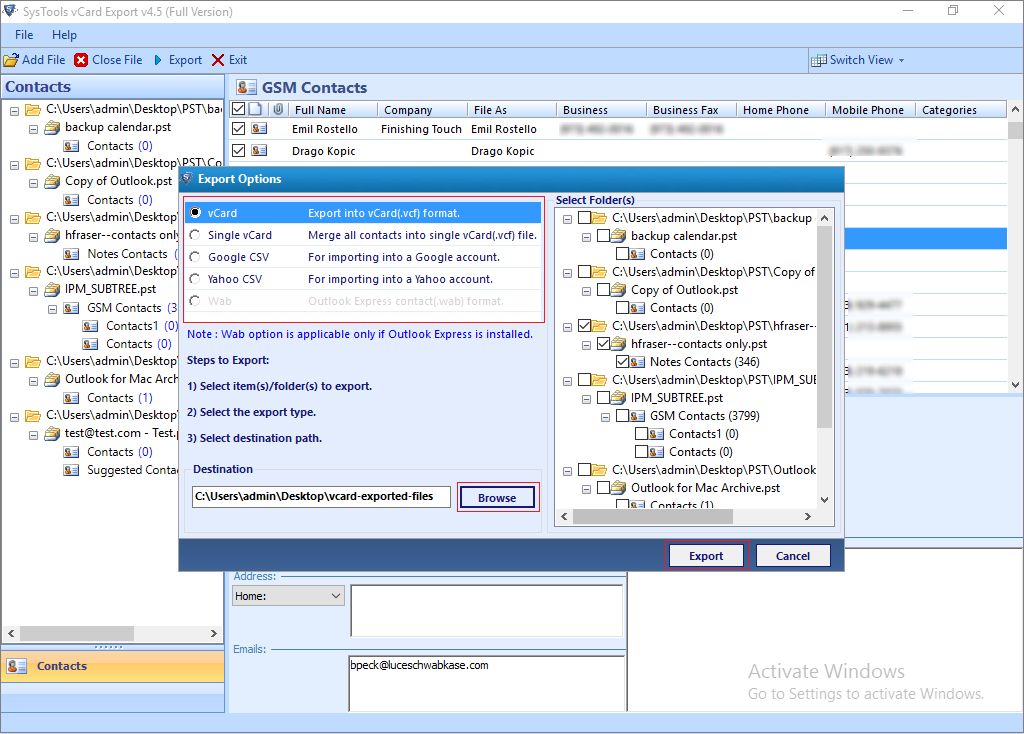Sort by the Mobile Phone column header
1024x734 pixels.
(x=869, y=110)
